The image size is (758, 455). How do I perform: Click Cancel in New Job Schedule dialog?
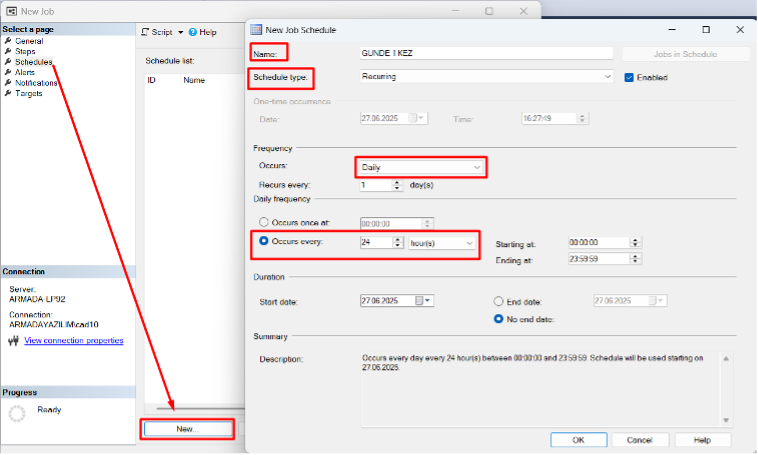pyautogui.click(x=640, y=440)
